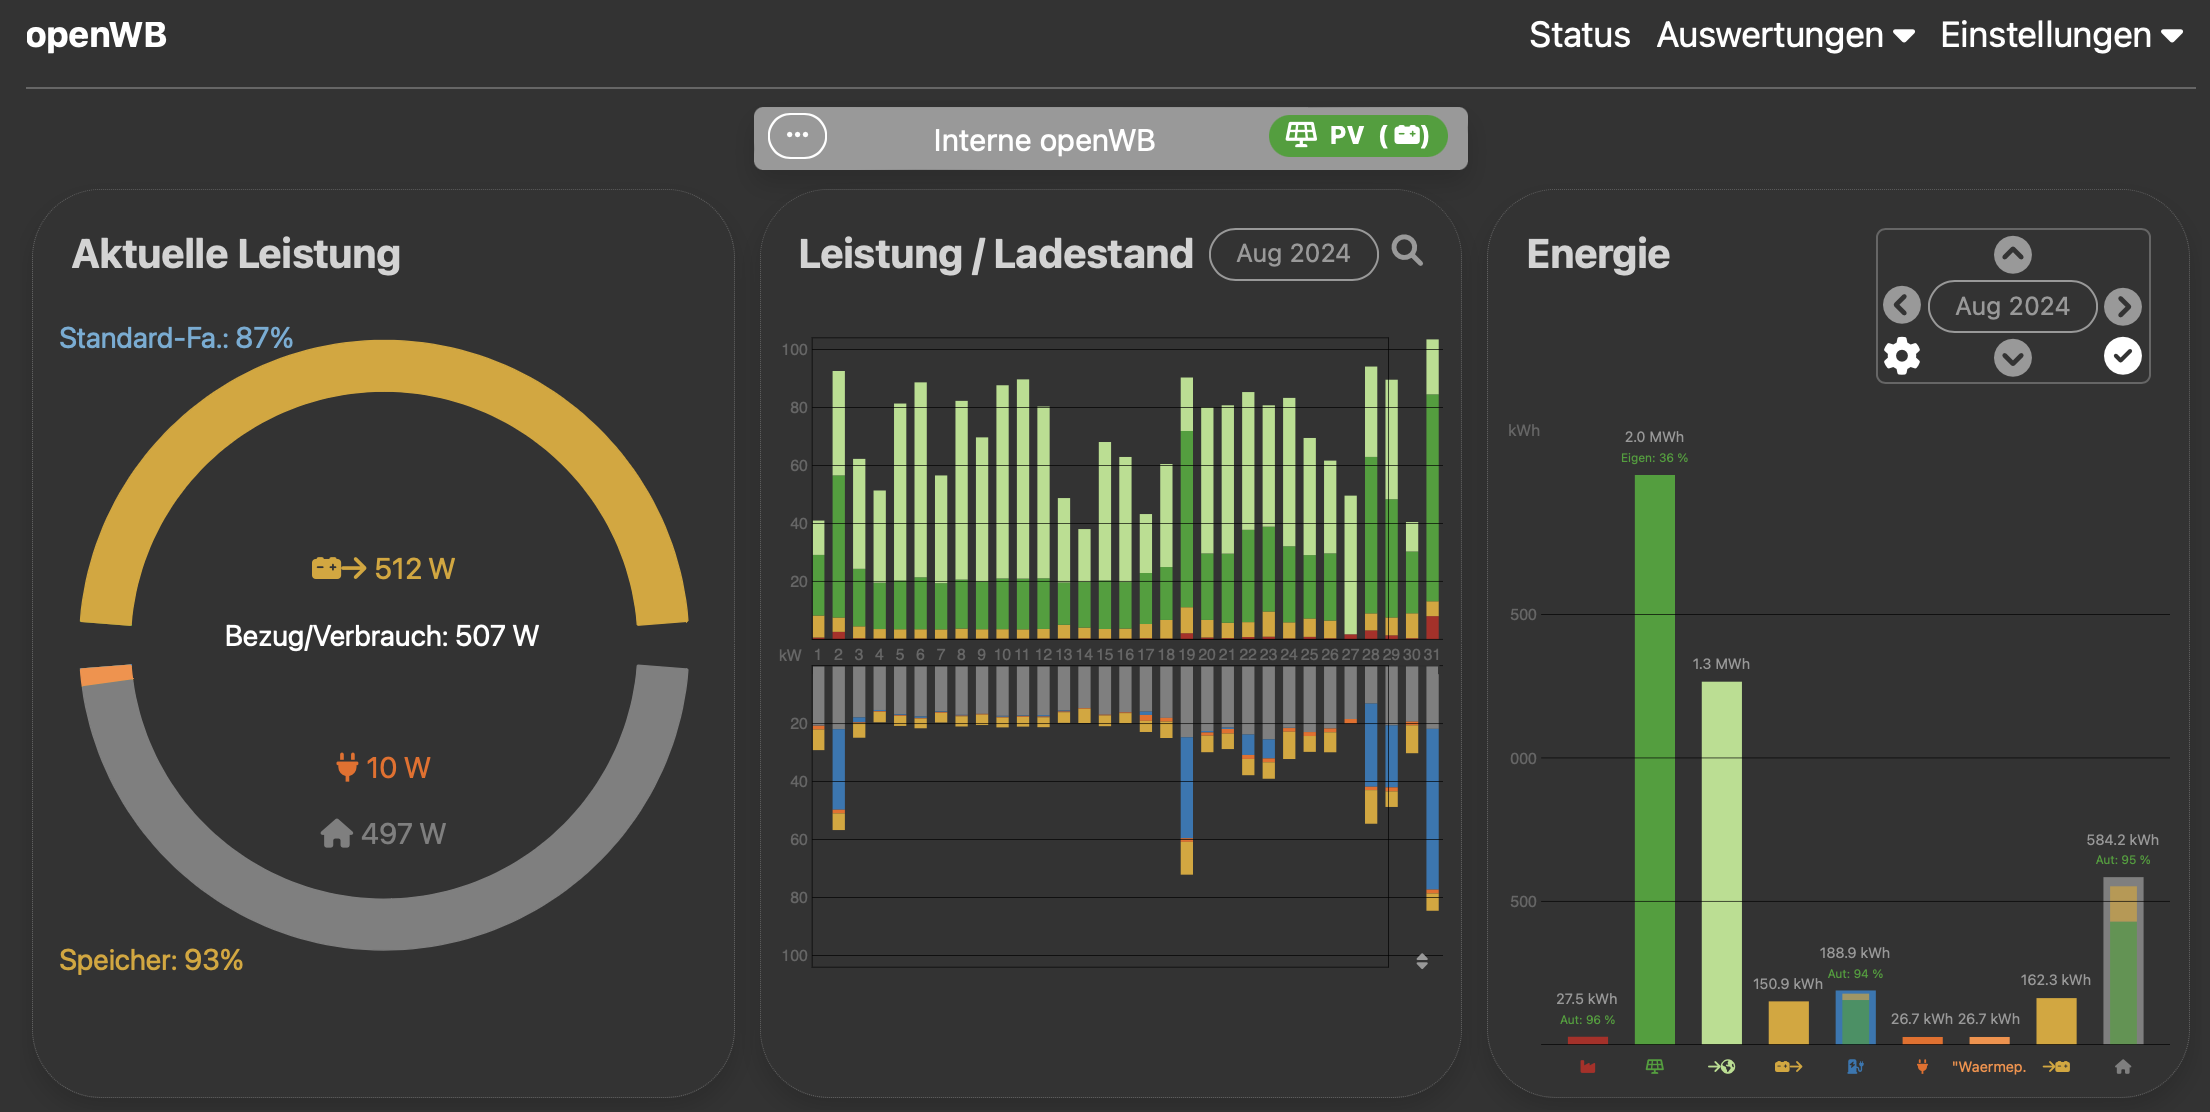Viewport: 2210px width, 1112px height.
Task: Click the house icon beside 497 W
Action: pyautogui.click(x=337, y=833)
